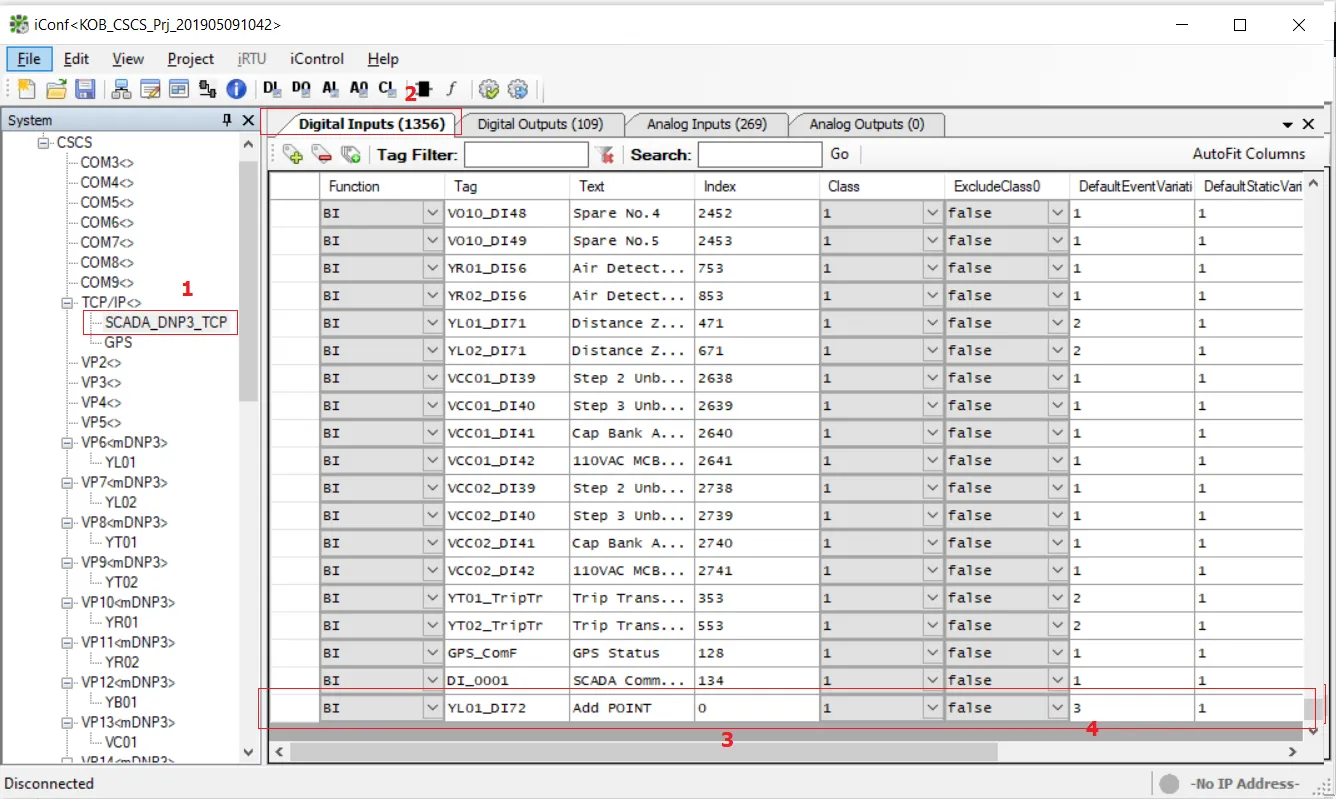Sort by the Tag column header
This screenshot has width=1336, height=799.
coord(507,186)
